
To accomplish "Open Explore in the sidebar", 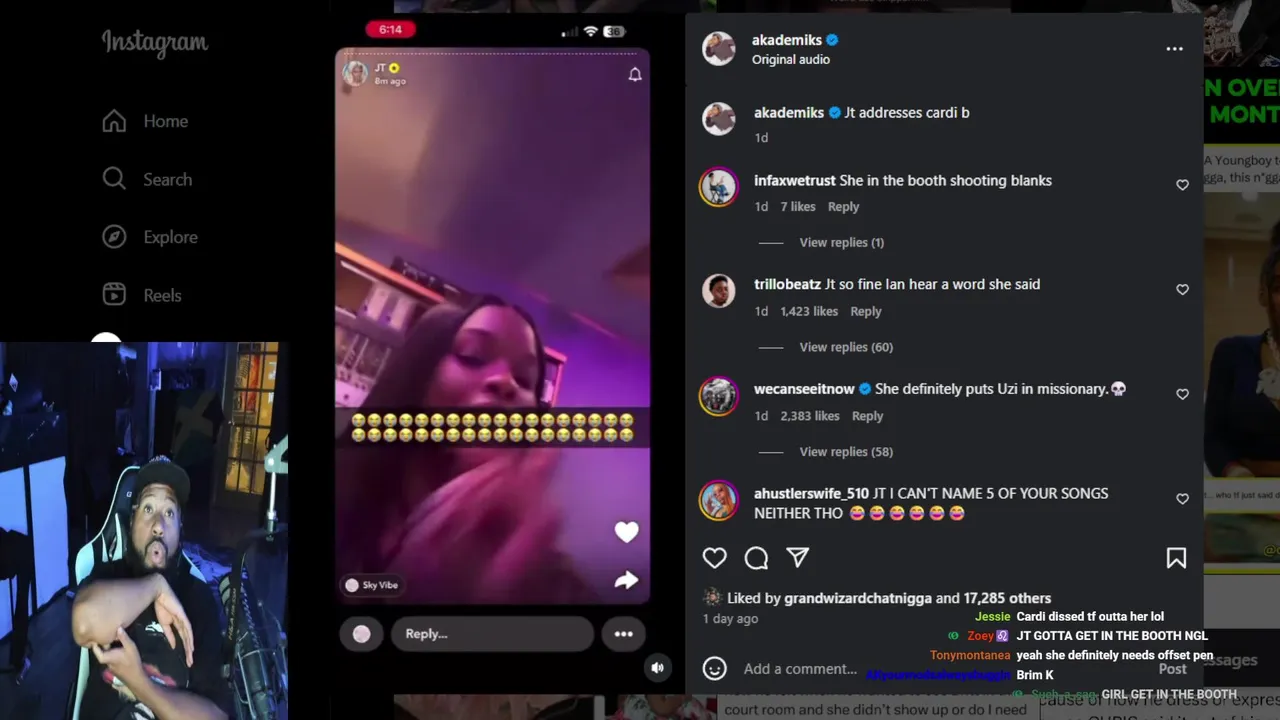I will click(x=150, y=237).
